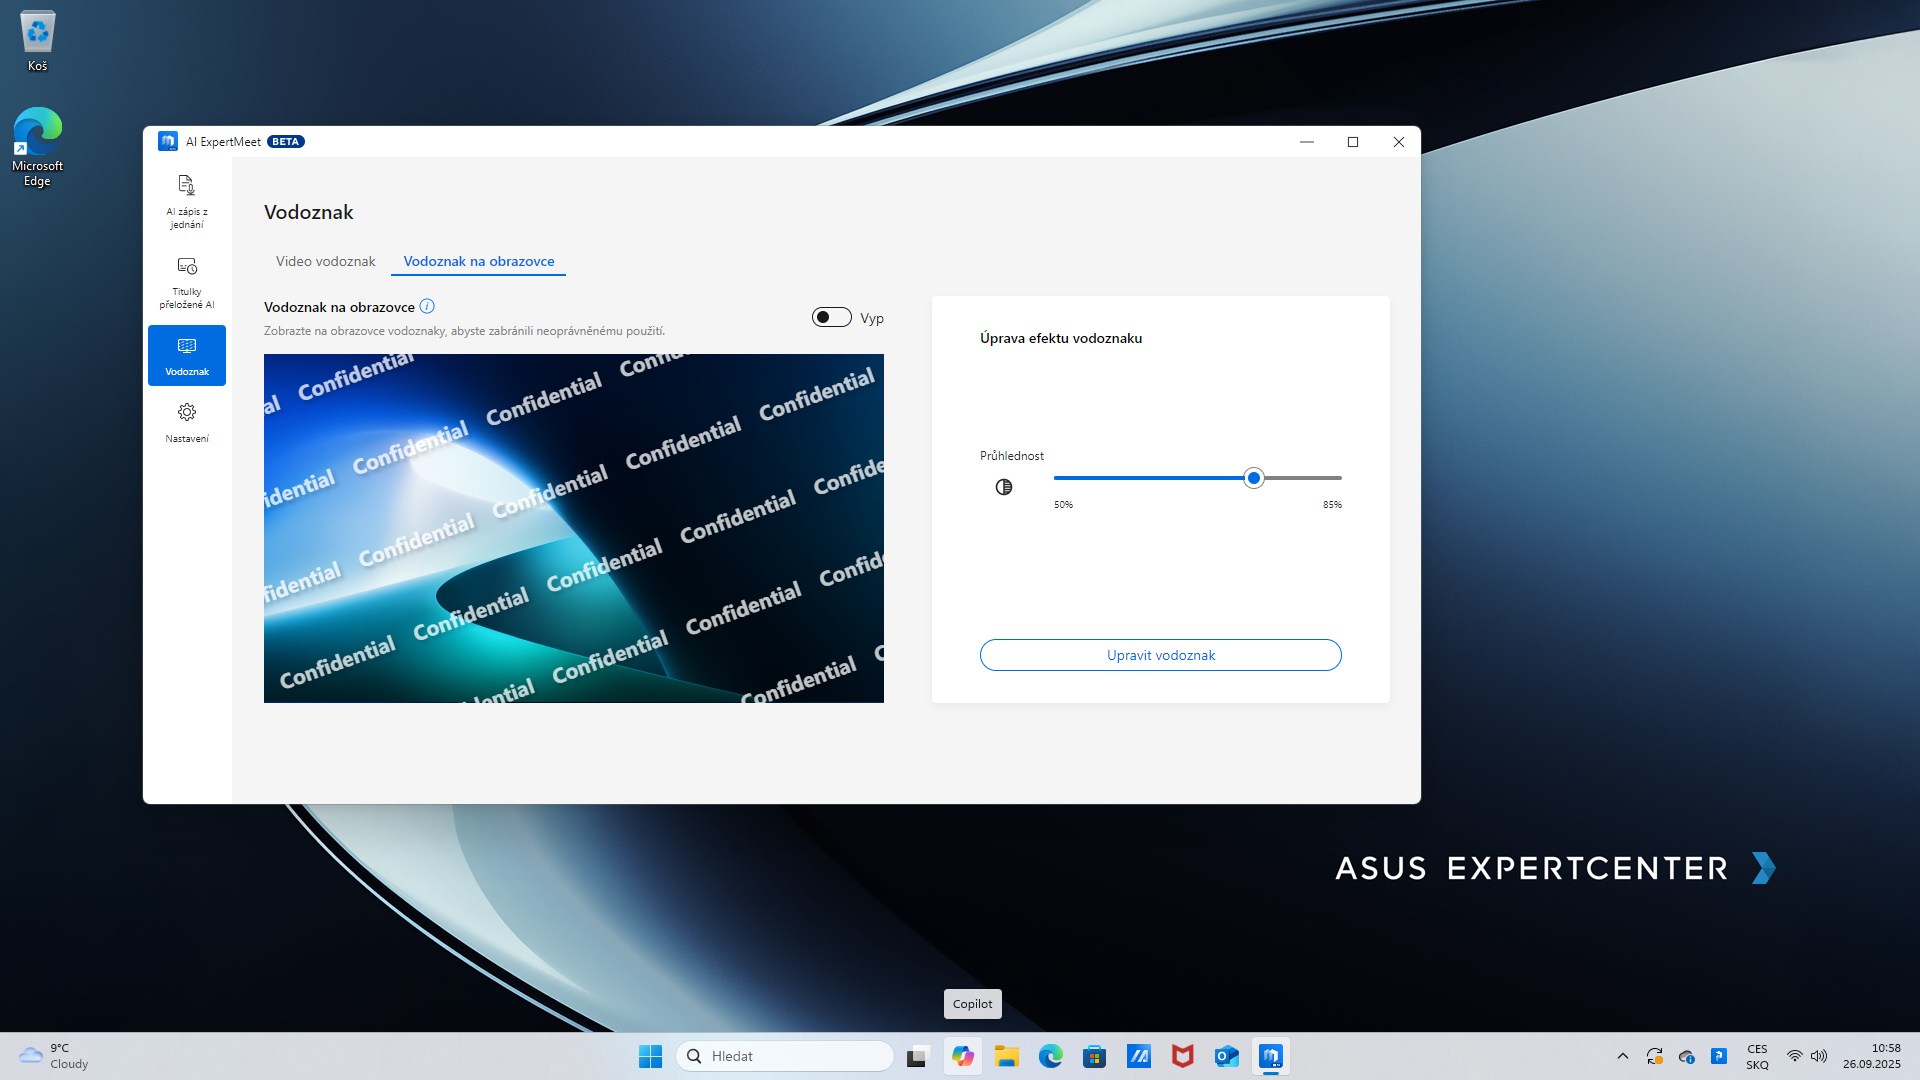The height and width of the screenshot is (1080, 1920).
Task: Toggle the screen watermark switch on
Action: pos(831,317)
